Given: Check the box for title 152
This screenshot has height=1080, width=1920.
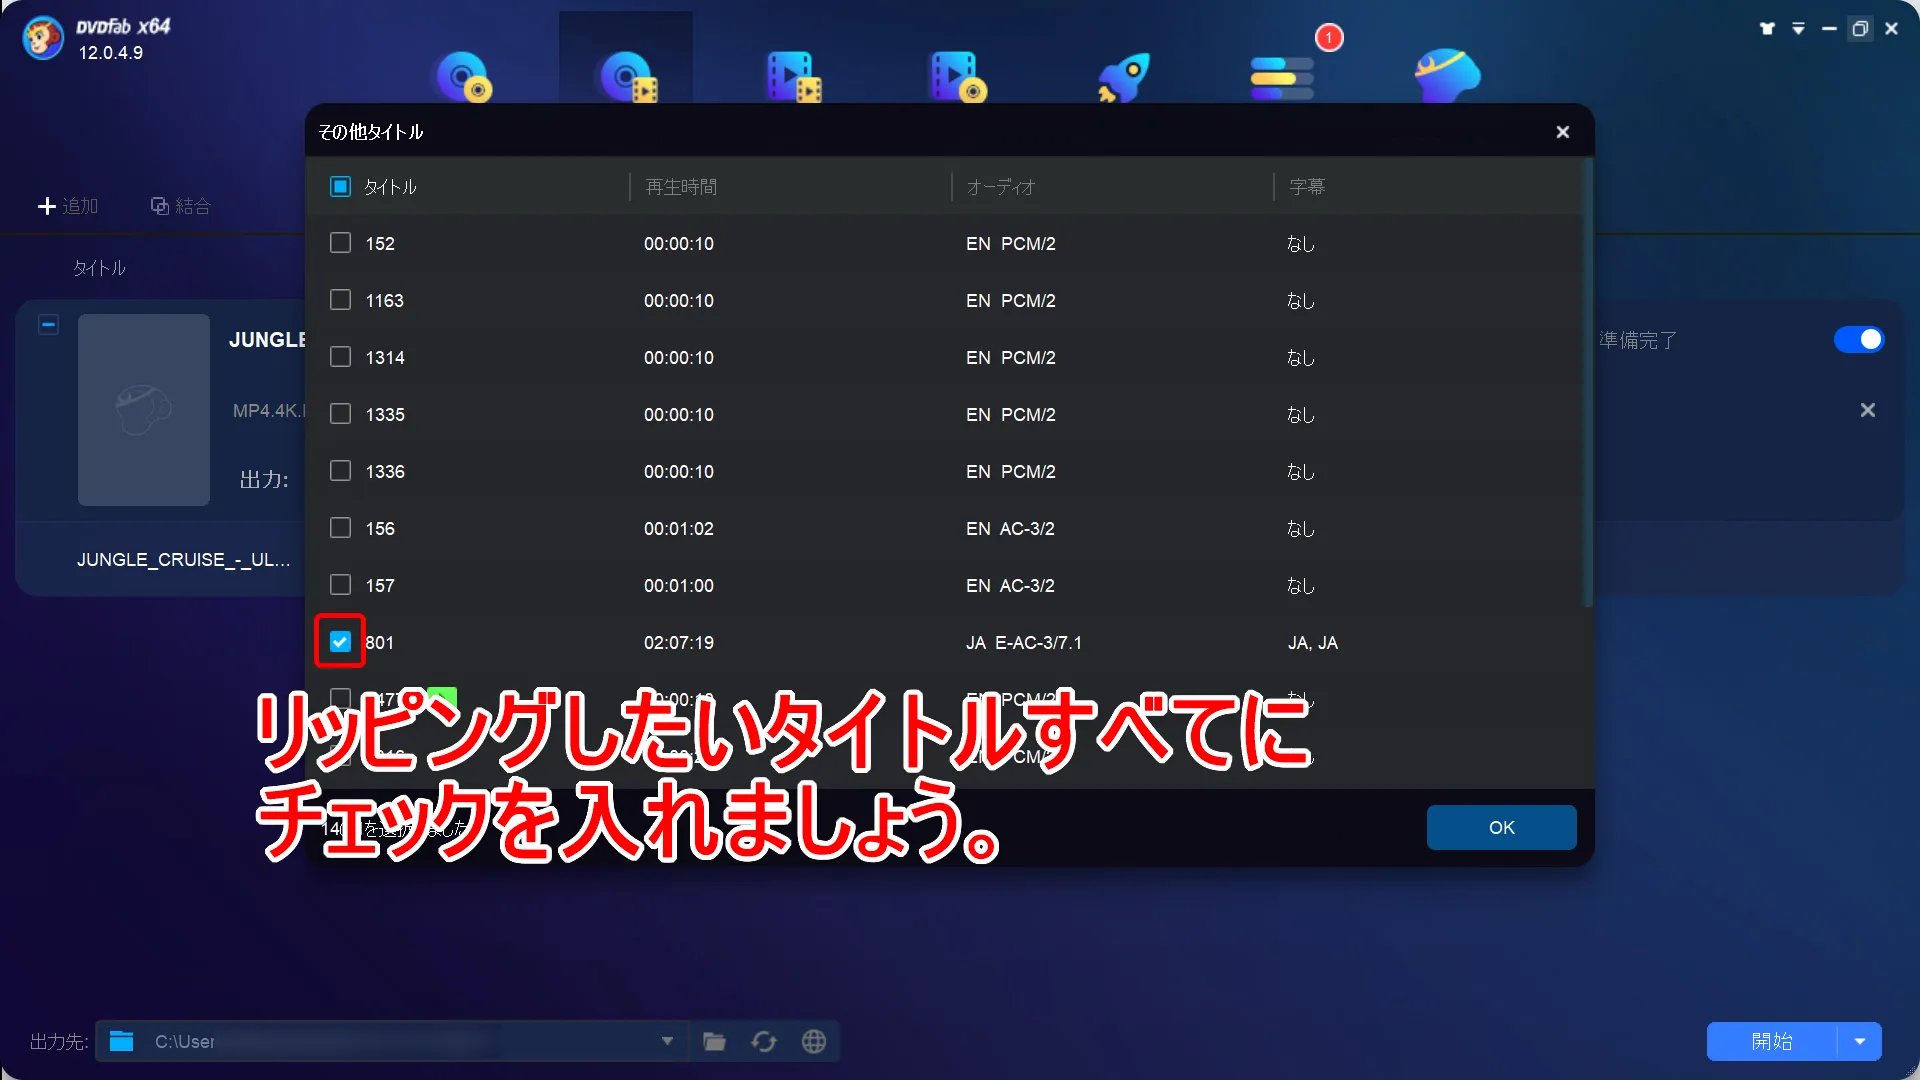Looking at the screenshot, I should 340,243.
